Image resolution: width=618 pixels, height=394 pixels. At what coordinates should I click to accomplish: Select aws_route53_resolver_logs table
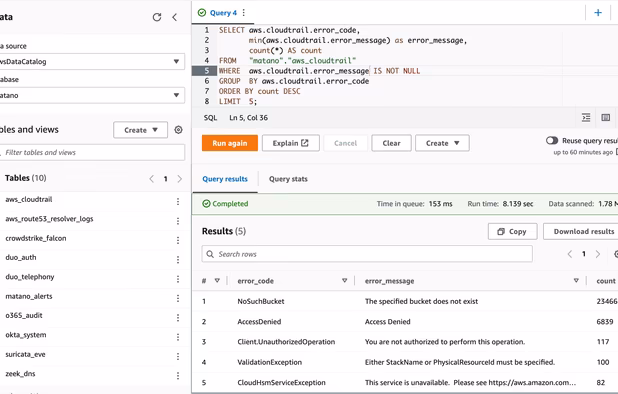[49, 219]
